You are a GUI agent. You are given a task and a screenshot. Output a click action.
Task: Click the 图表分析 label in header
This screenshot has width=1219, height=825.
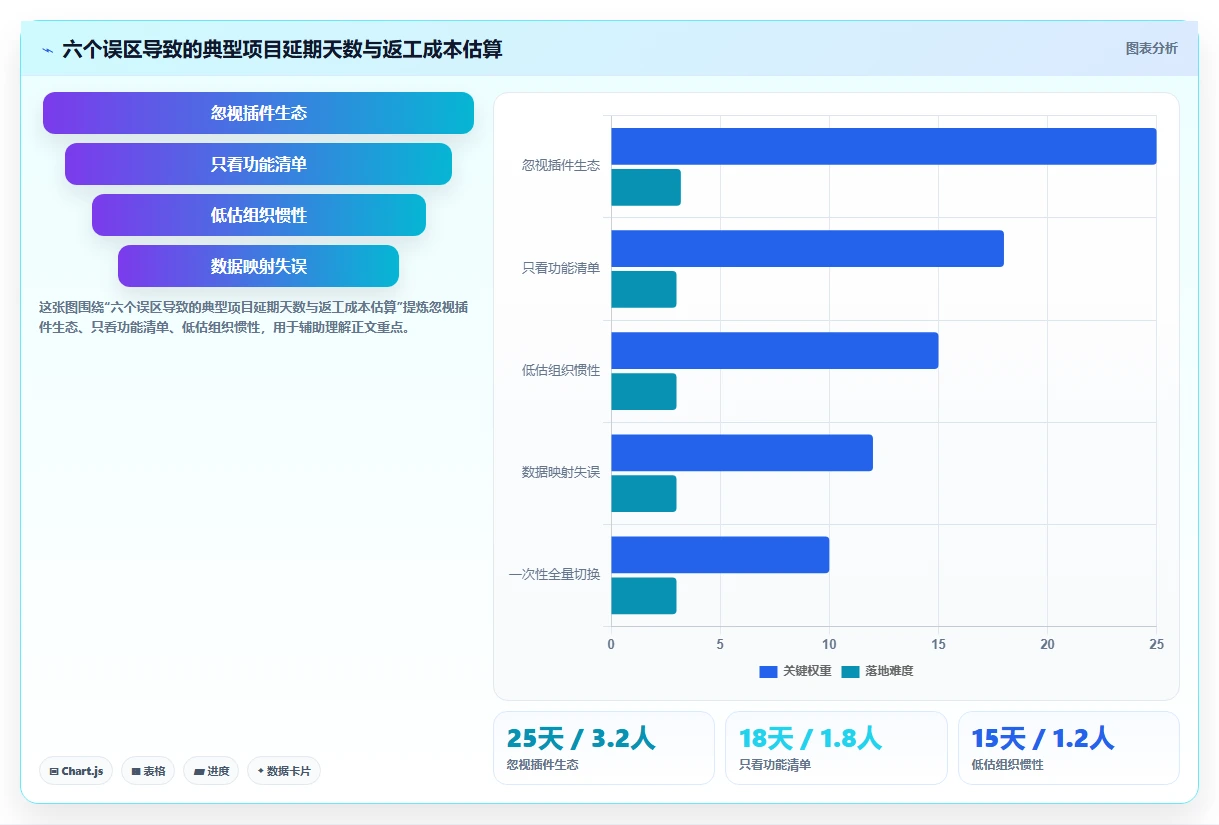1151,48
